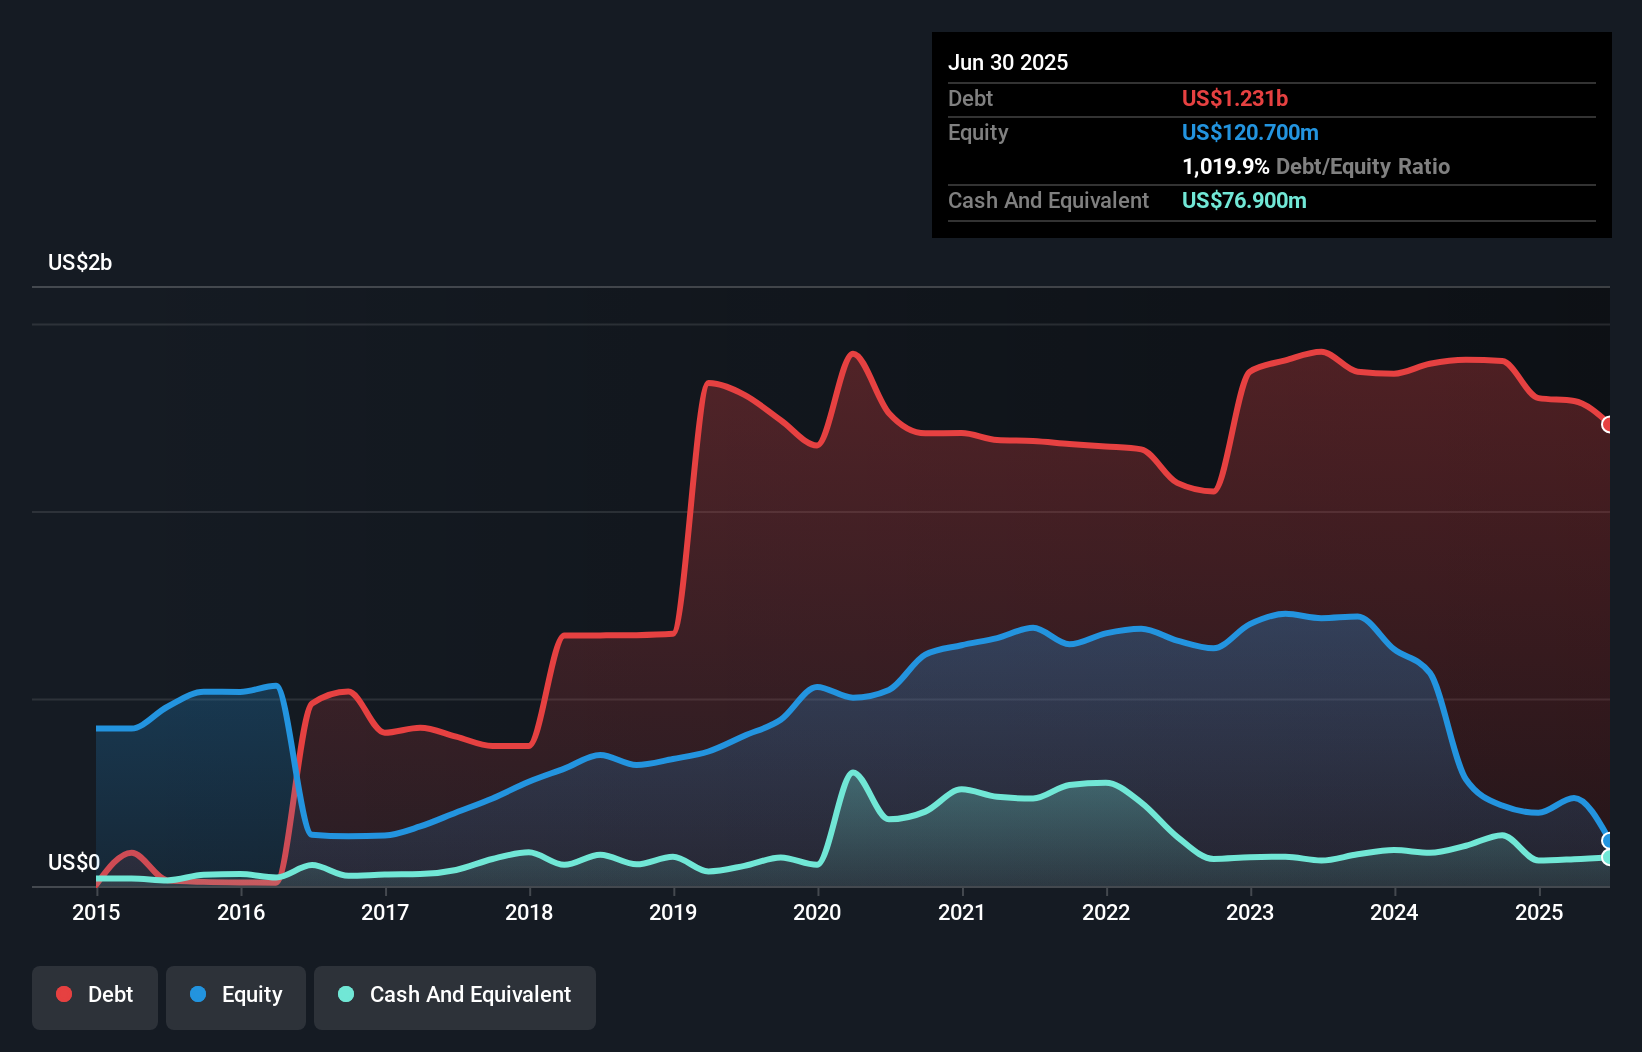Toggle the Cash And Equivalent series visibility
Image resolution: width=1642 pixels, height=1052 pixels.
tap(455, 994)
